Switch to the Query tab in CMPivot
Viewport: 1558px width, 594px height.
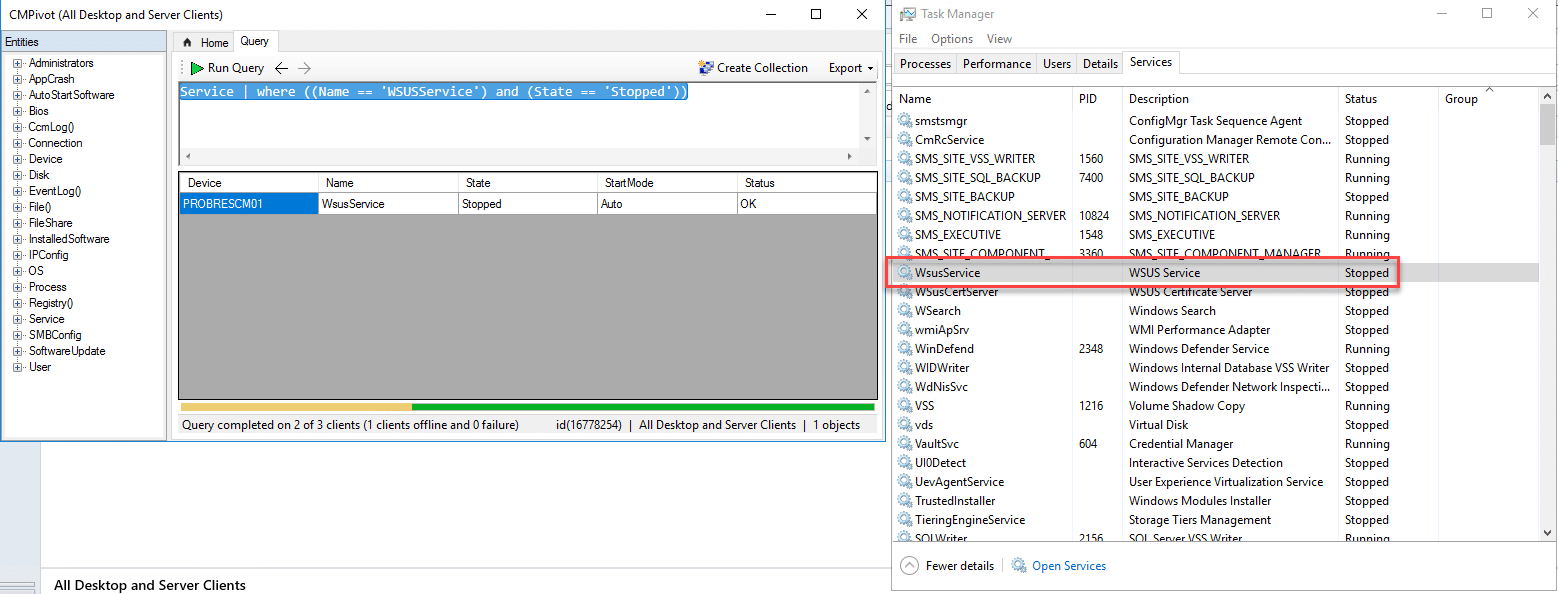pos(254,42)
